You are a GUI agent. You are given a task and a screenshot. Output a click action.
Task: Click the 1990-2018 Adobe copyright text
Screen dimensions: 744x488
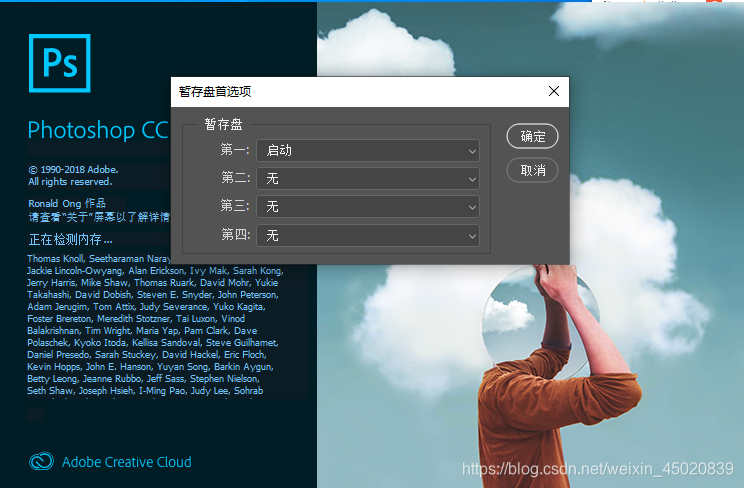pyautogui.click(x=74, y=169)
